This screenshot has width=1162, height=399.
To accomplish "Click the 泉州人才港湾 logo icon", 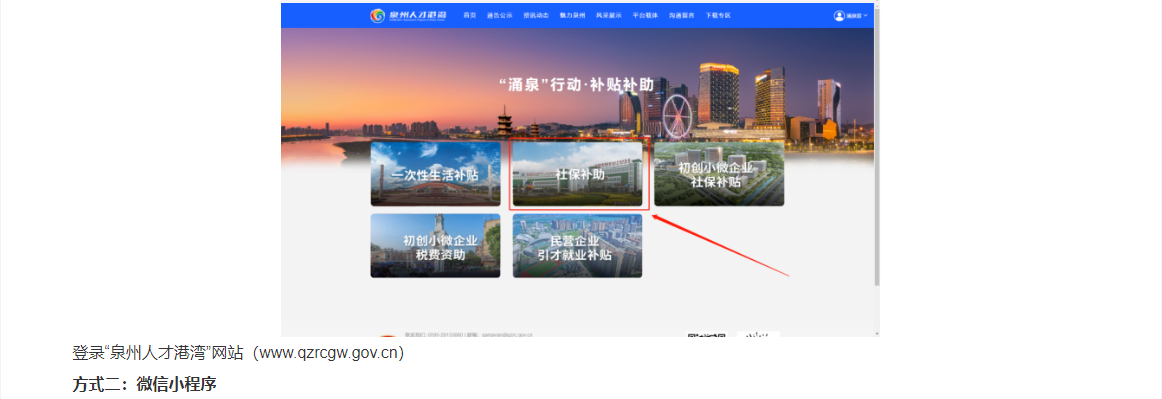I will 378,16.
